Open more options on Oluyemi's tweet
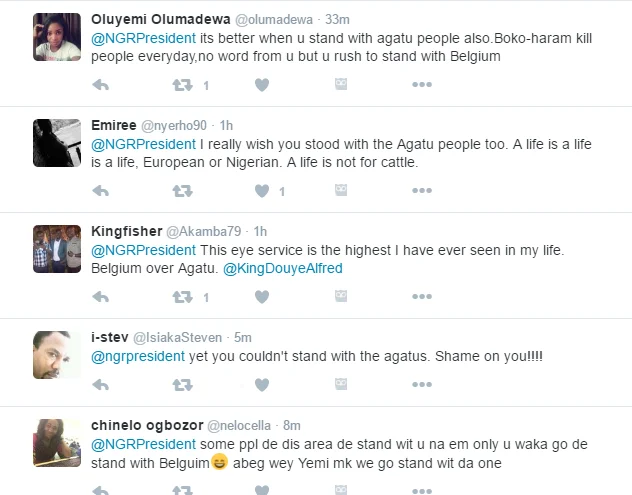 coord(421,86)
